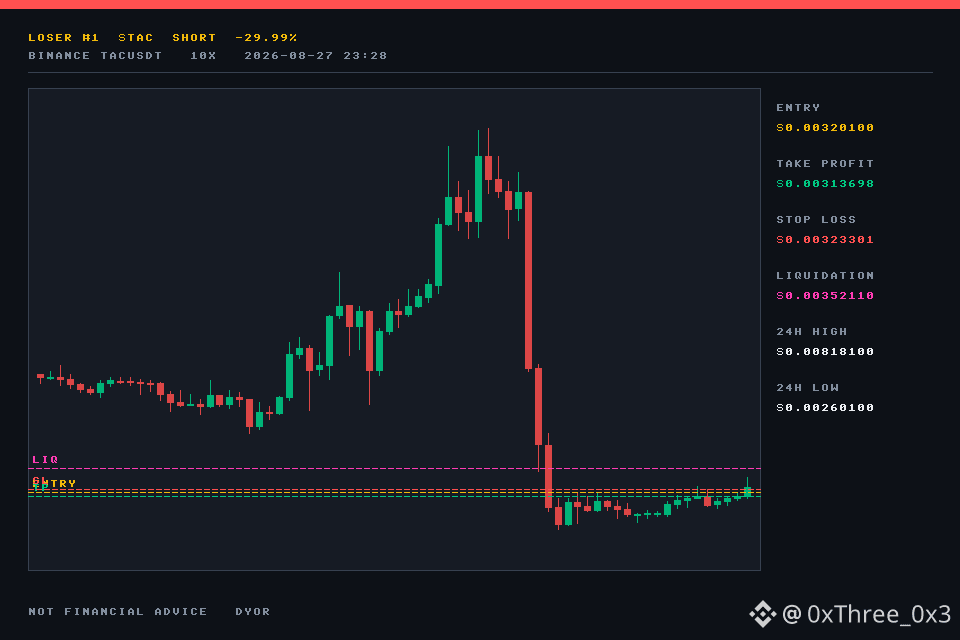Click 24H high value $0.00818100
The width and height of the screenshot is (960, 640).
pos(825,352)
